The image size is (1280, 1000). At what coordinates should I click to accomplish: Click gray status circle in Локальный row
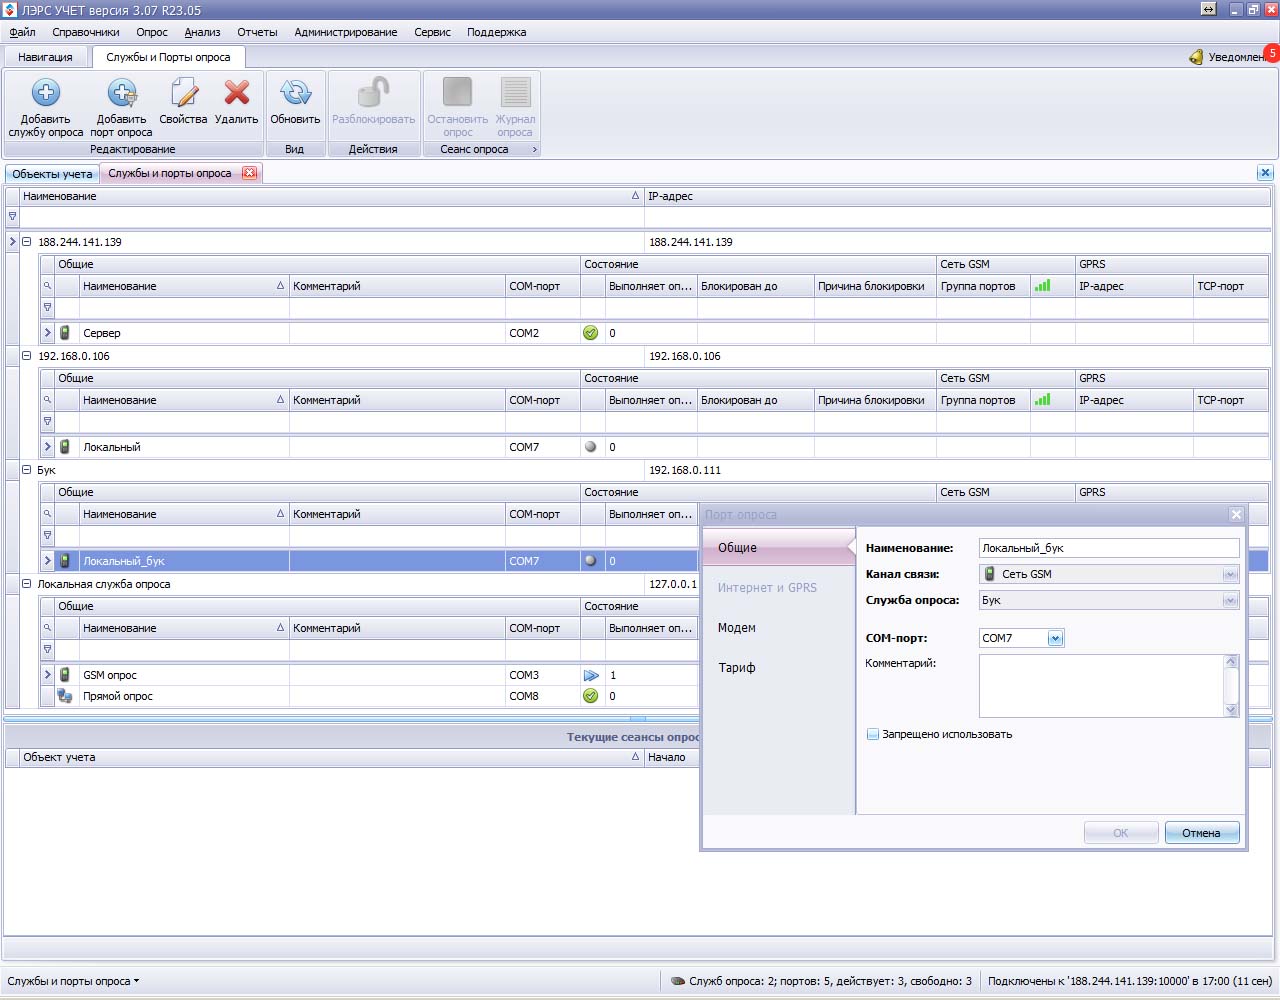coord(590,447)
